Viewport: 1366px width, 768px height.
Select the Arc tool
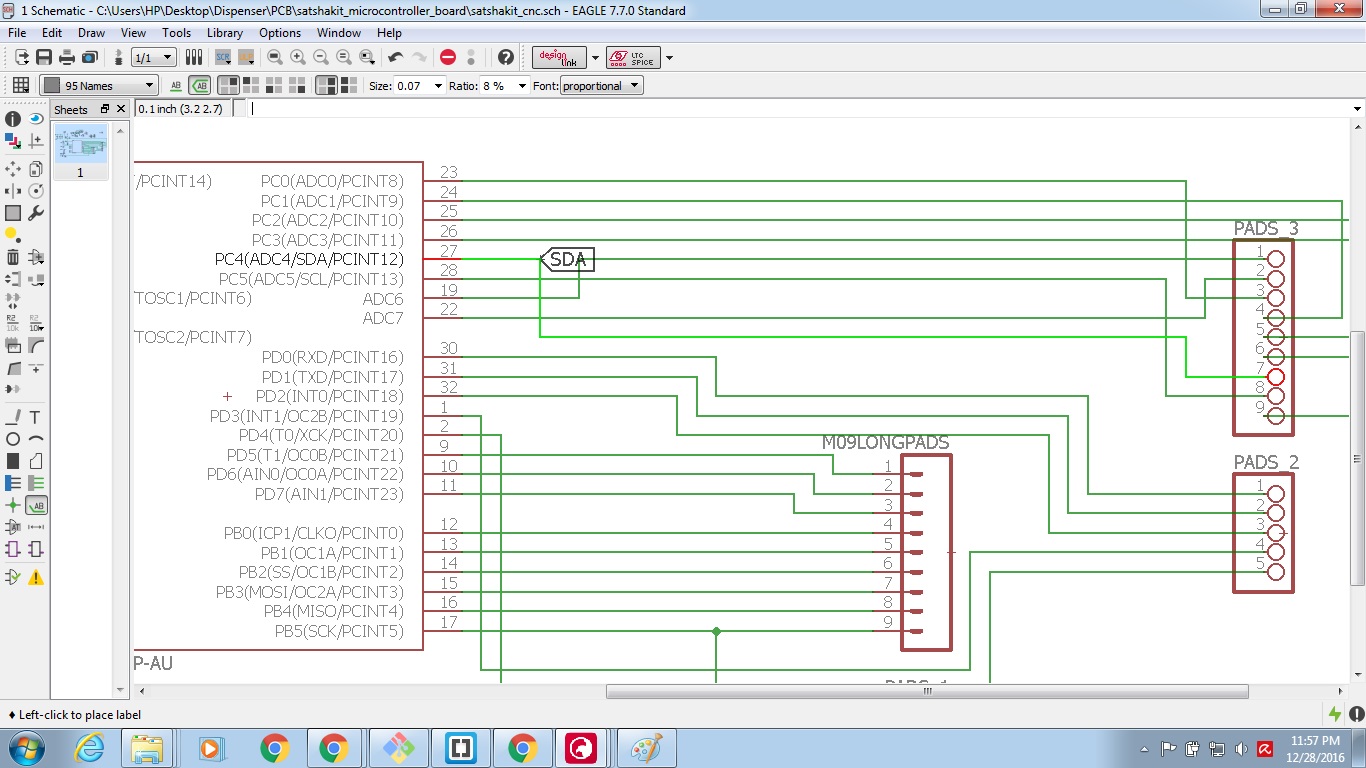coord(36,439)
